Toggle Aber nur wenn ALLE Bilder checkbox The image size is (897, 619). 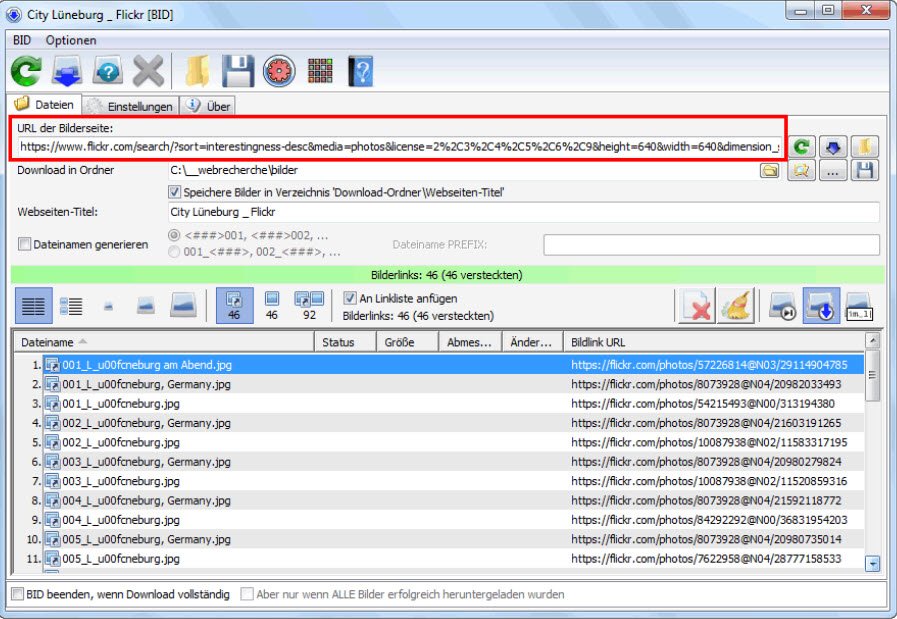(247, 594)
